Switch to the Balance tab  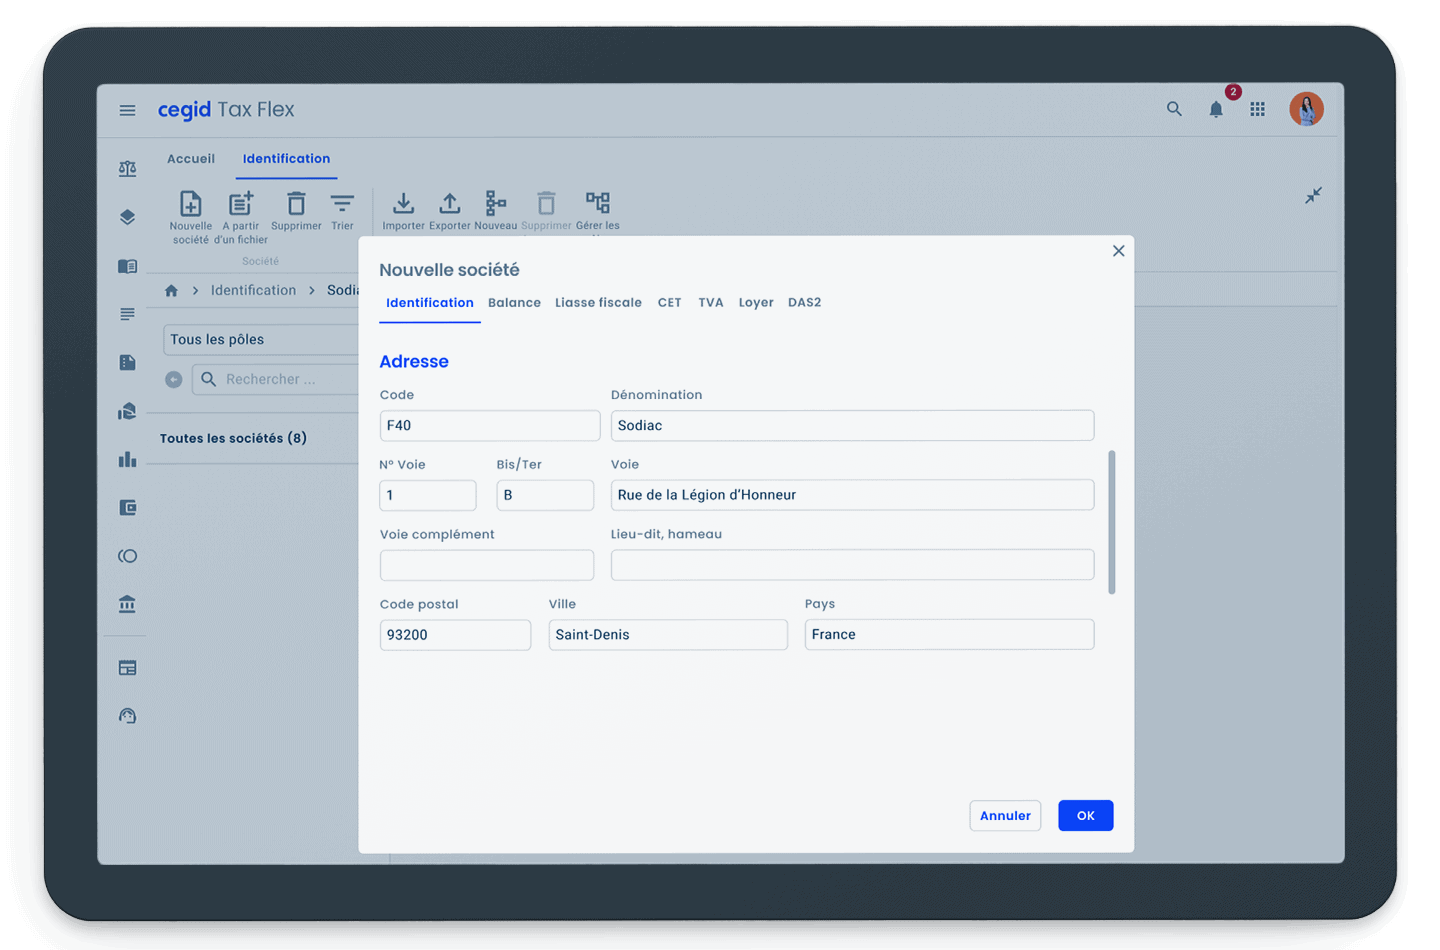pos(514,303)
